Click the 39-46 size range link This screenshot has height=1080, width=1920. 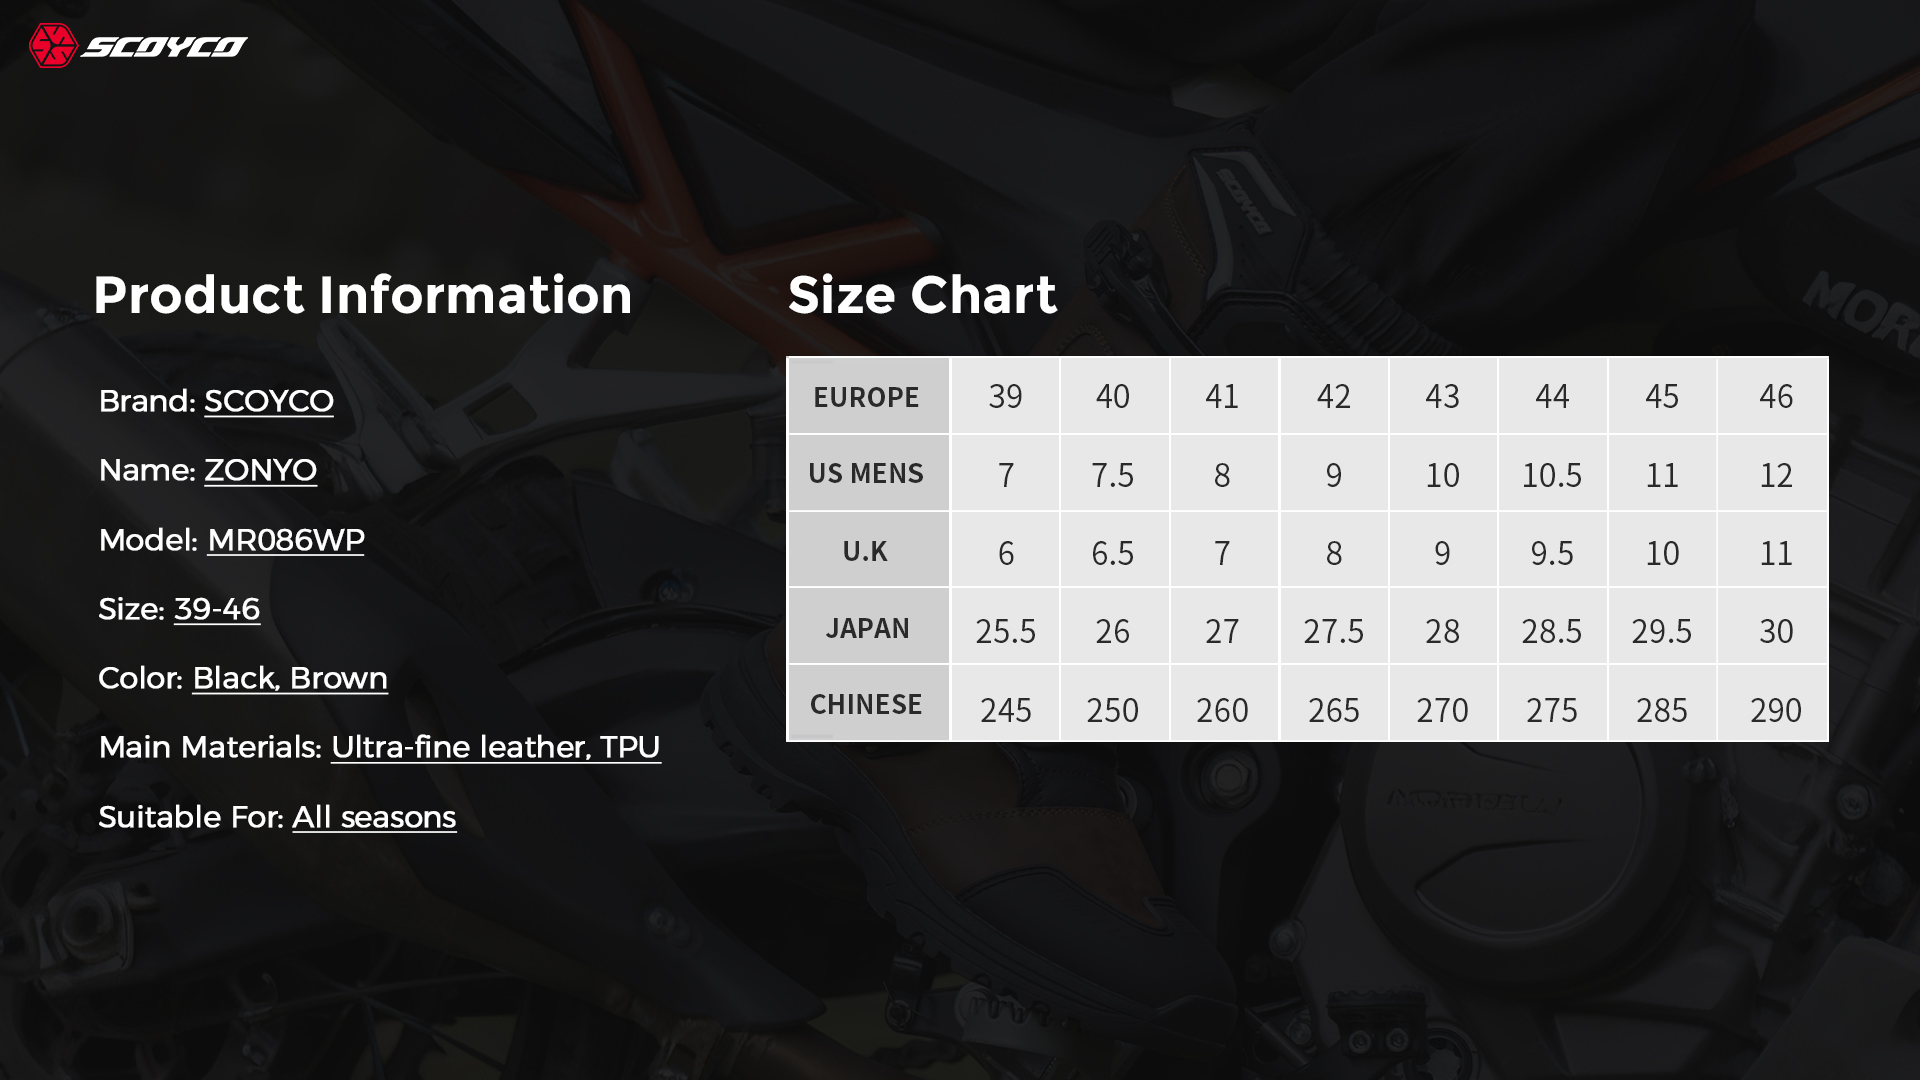coord(217,609)
